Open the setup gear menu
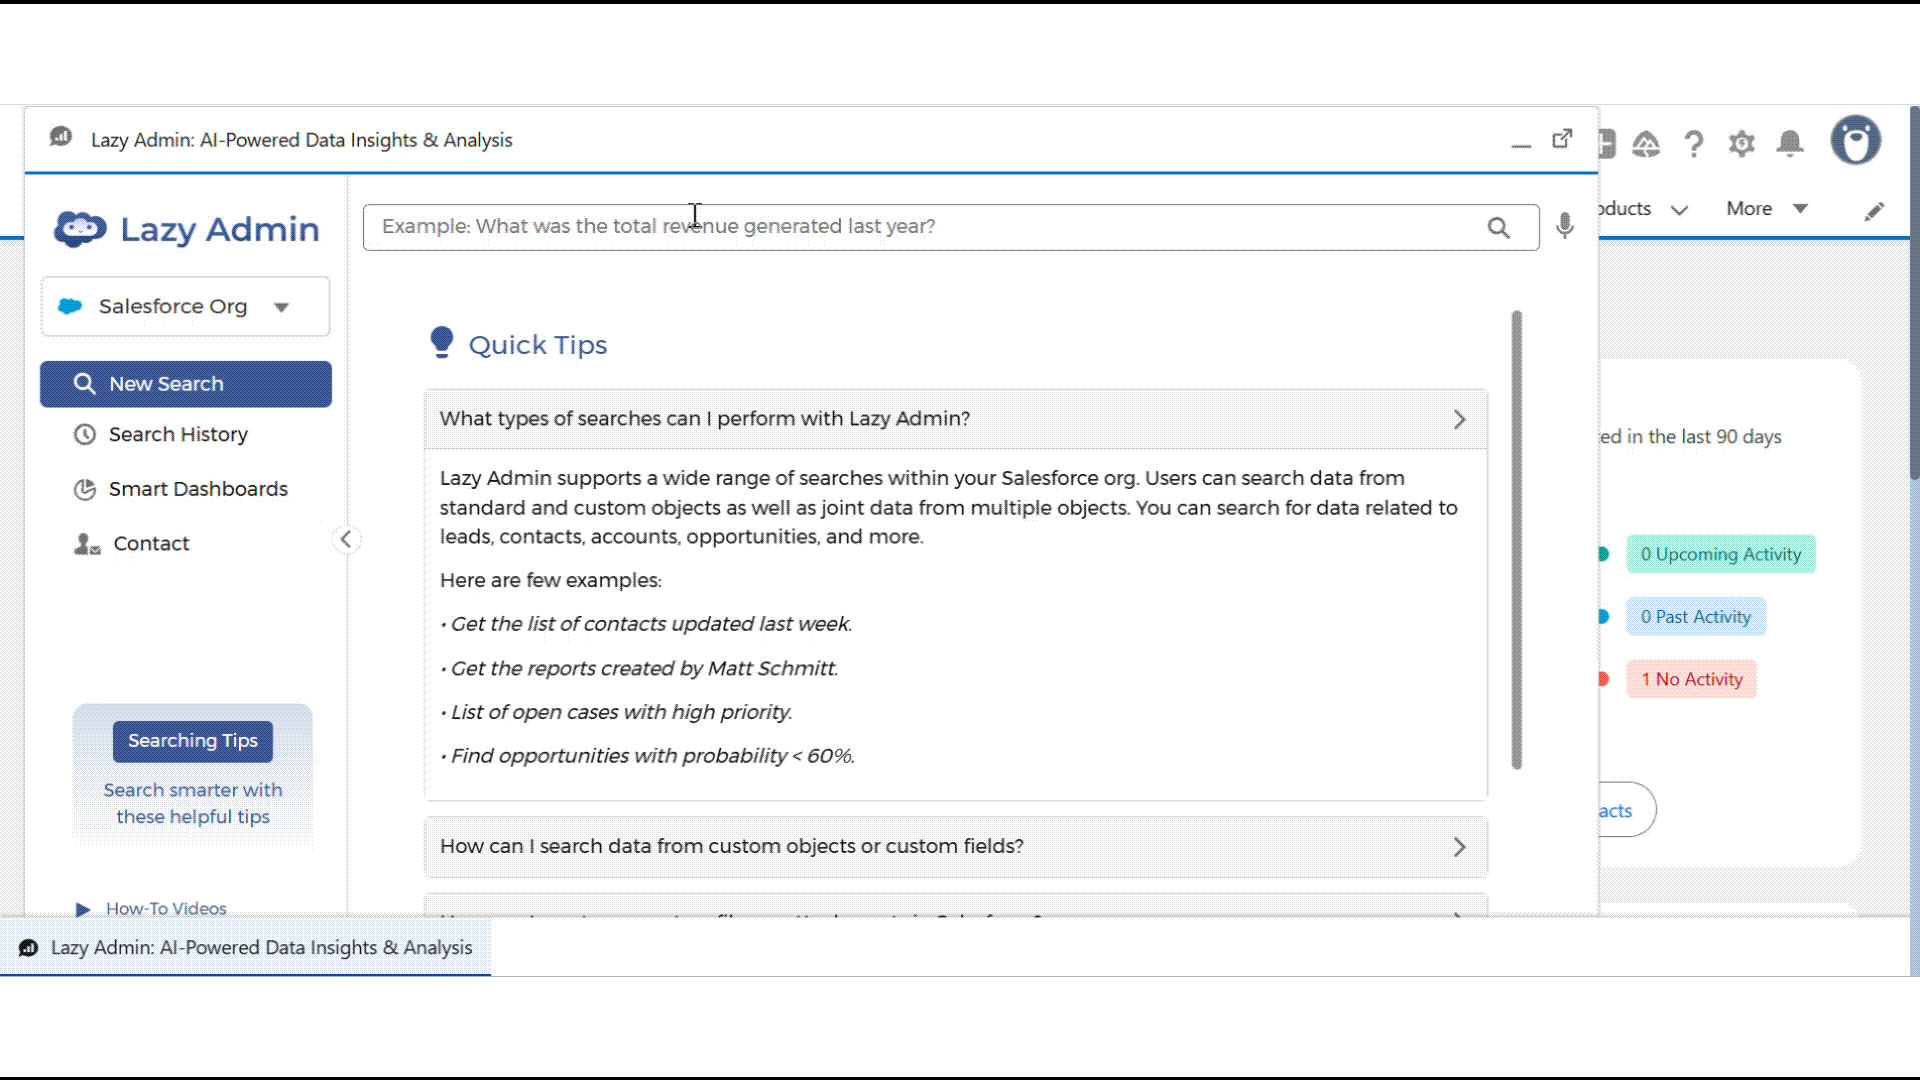The height and width of the screenshot is (1080, 1920). [x=1742, y=144]
